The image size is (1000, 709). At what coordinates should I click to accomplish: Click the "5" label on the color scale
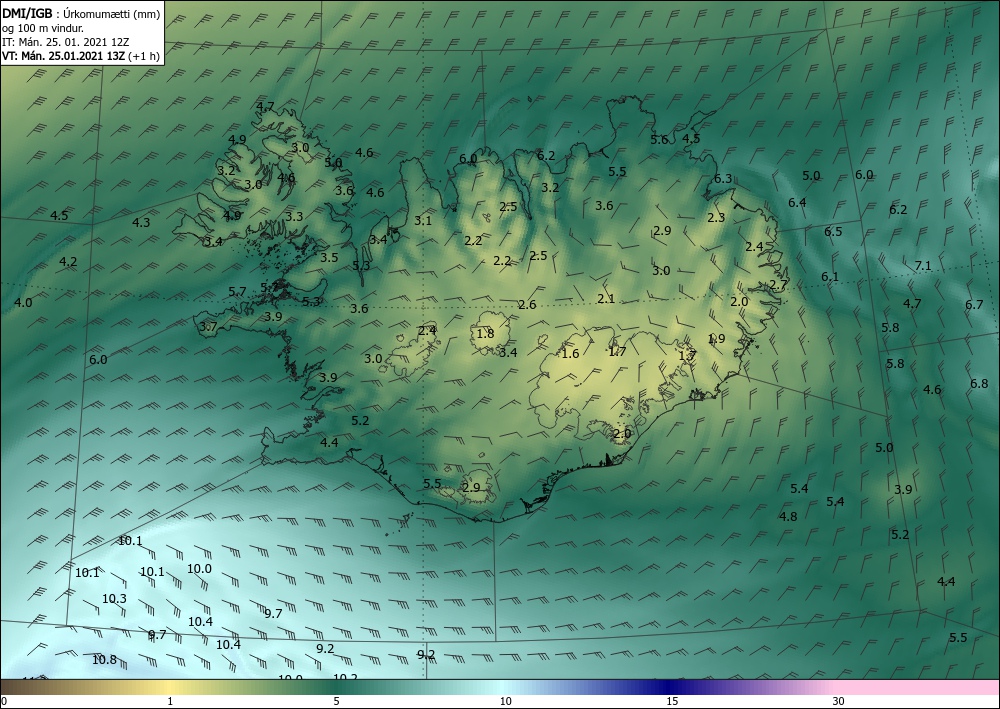pos(336,702)
